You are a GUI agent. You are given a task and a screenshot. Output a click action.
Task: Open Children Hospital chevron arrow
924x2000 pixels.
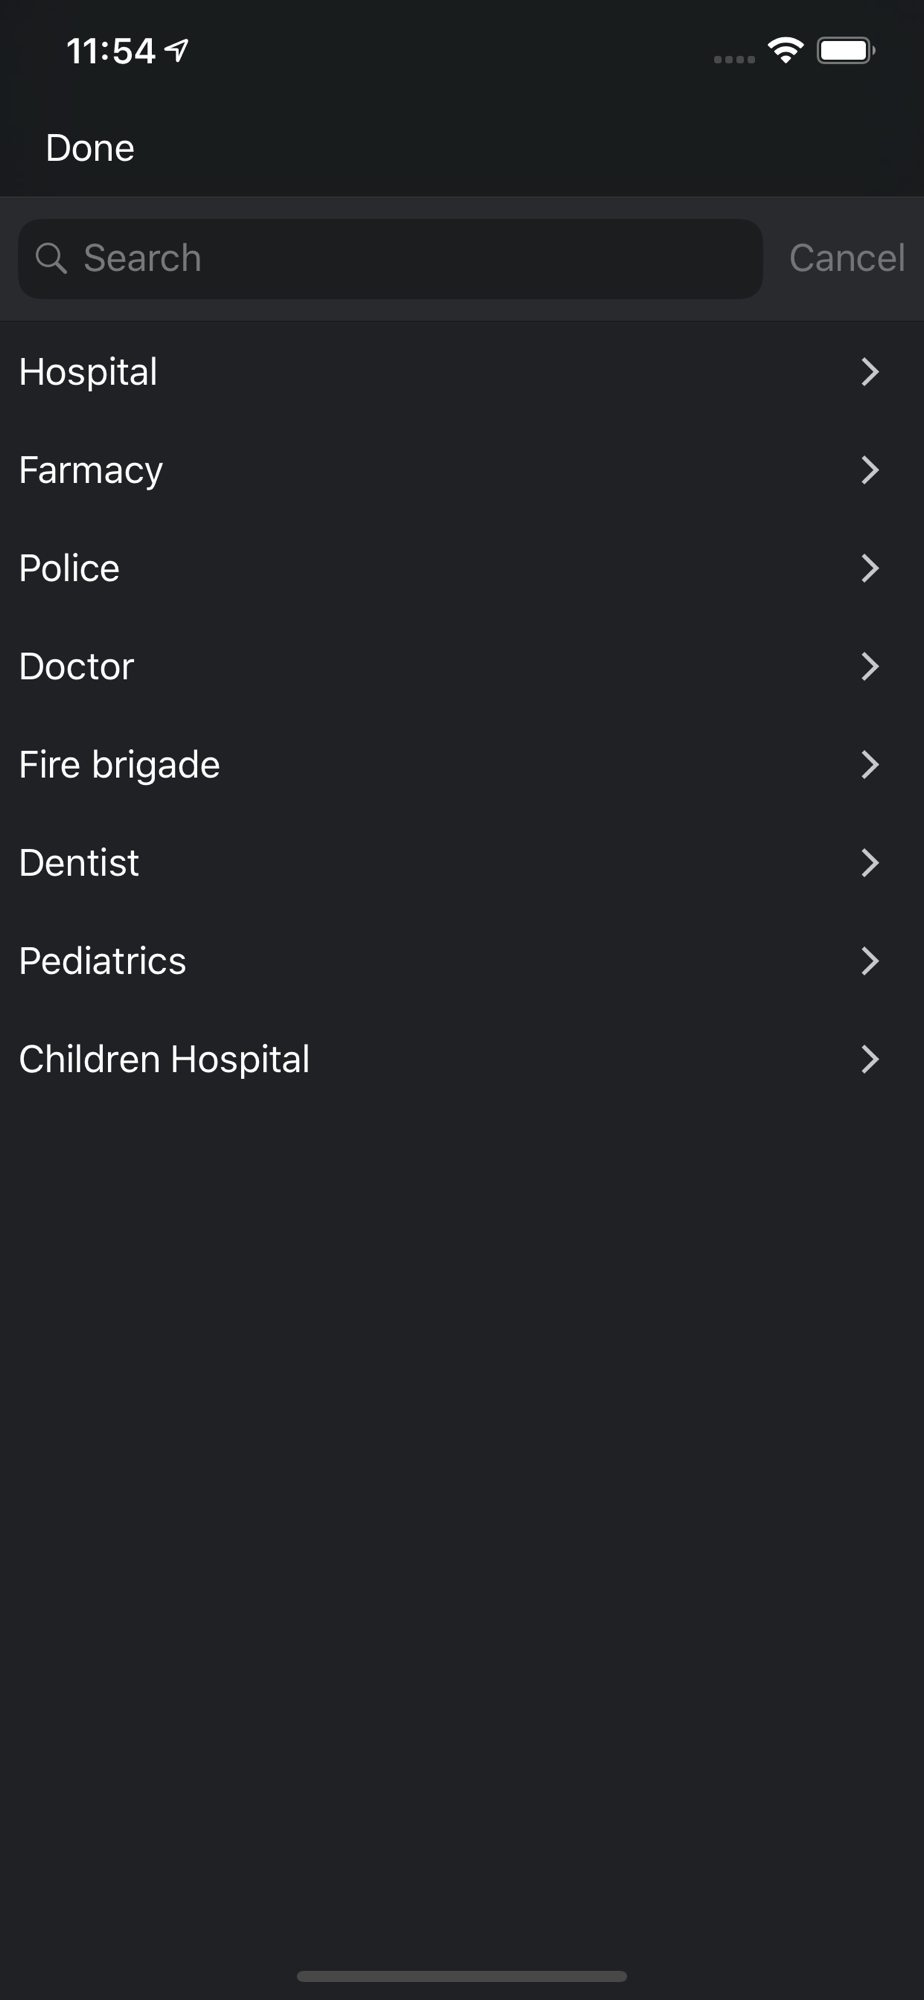[870, 1059]
